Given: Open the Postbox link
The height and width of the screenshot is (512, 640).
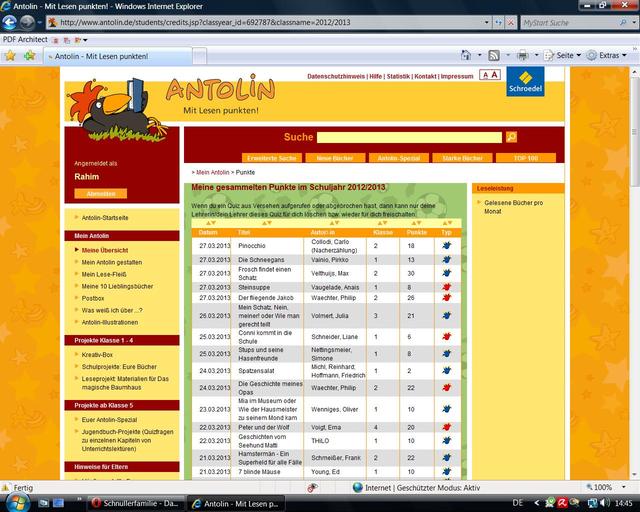Looking at the screenshot, I should click(x=93, y=298).
